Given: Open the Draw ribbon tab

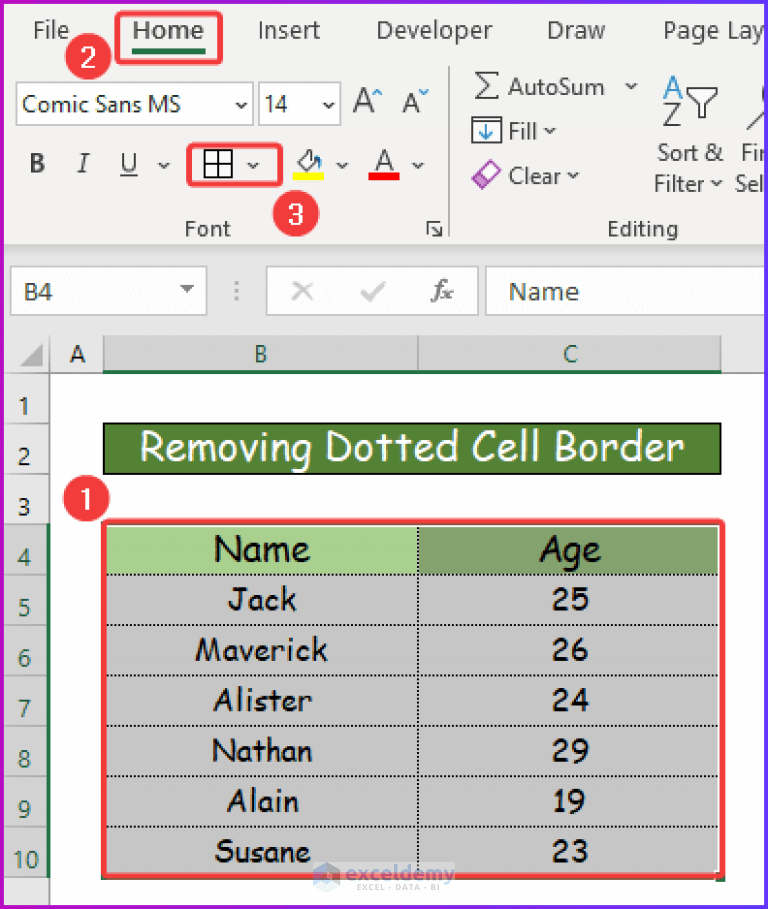Looking at the screenshot, I should [575, 30].
